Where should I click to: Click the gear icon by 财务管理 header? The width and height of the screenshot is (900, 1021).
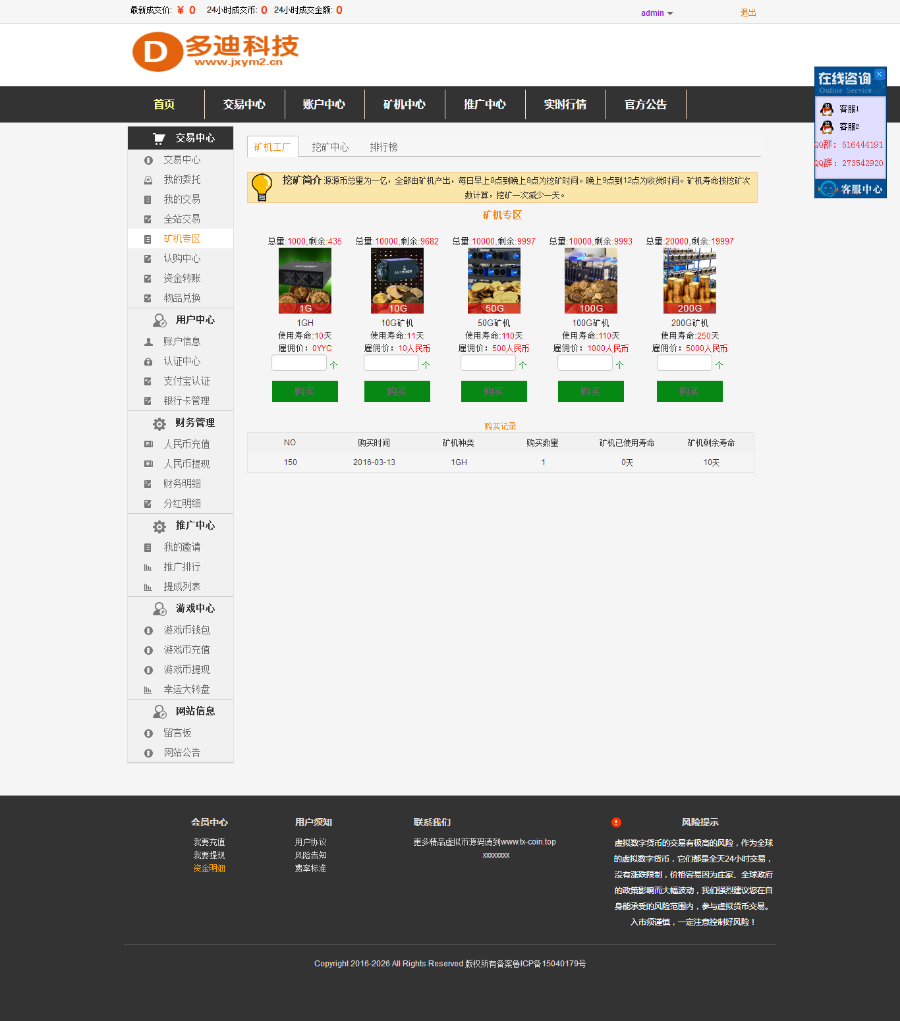[x=160, y=424]
